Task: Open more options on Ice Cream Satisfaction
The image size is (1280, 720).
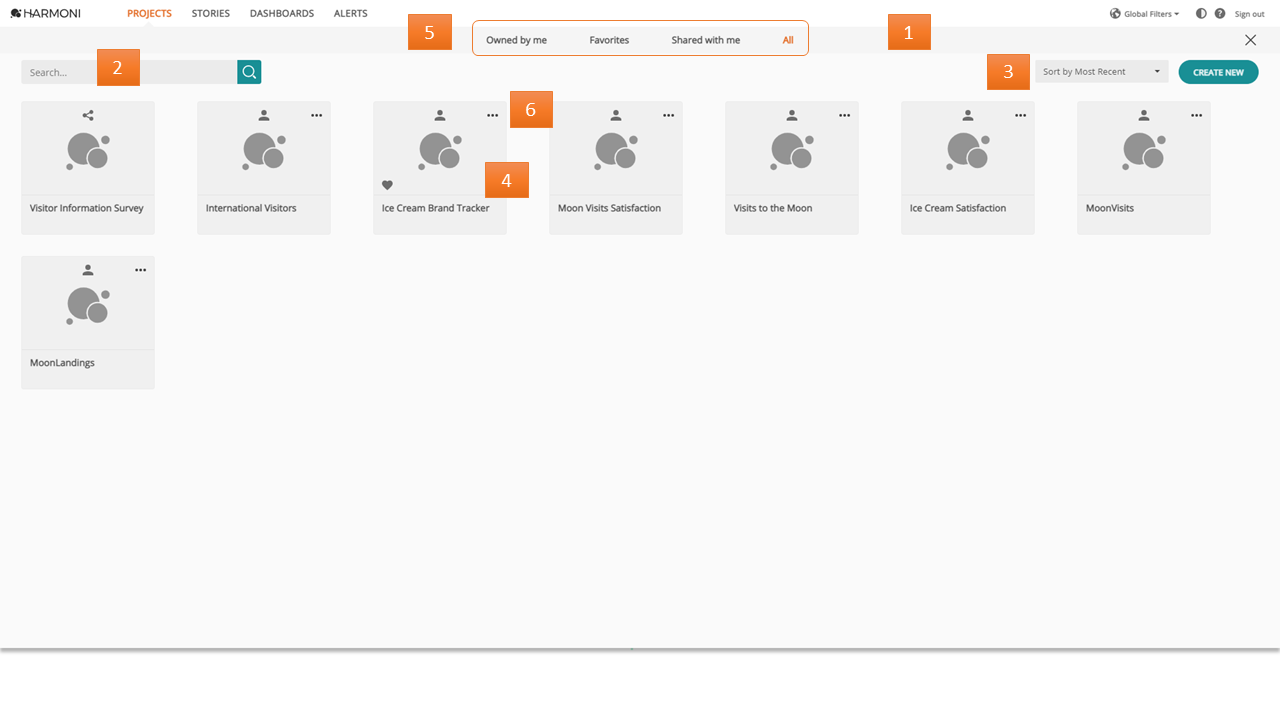Action: click(1020, 115)
